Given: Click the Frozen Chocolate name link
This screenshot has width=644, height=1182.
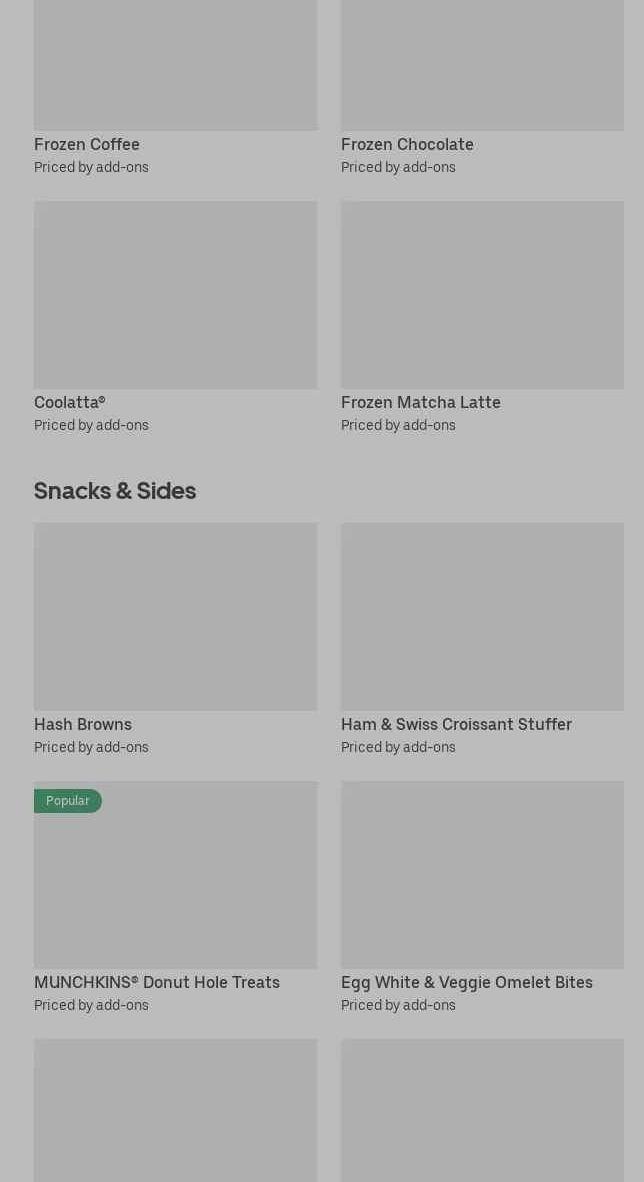Looking at the screenshot, I should (407, 144).
